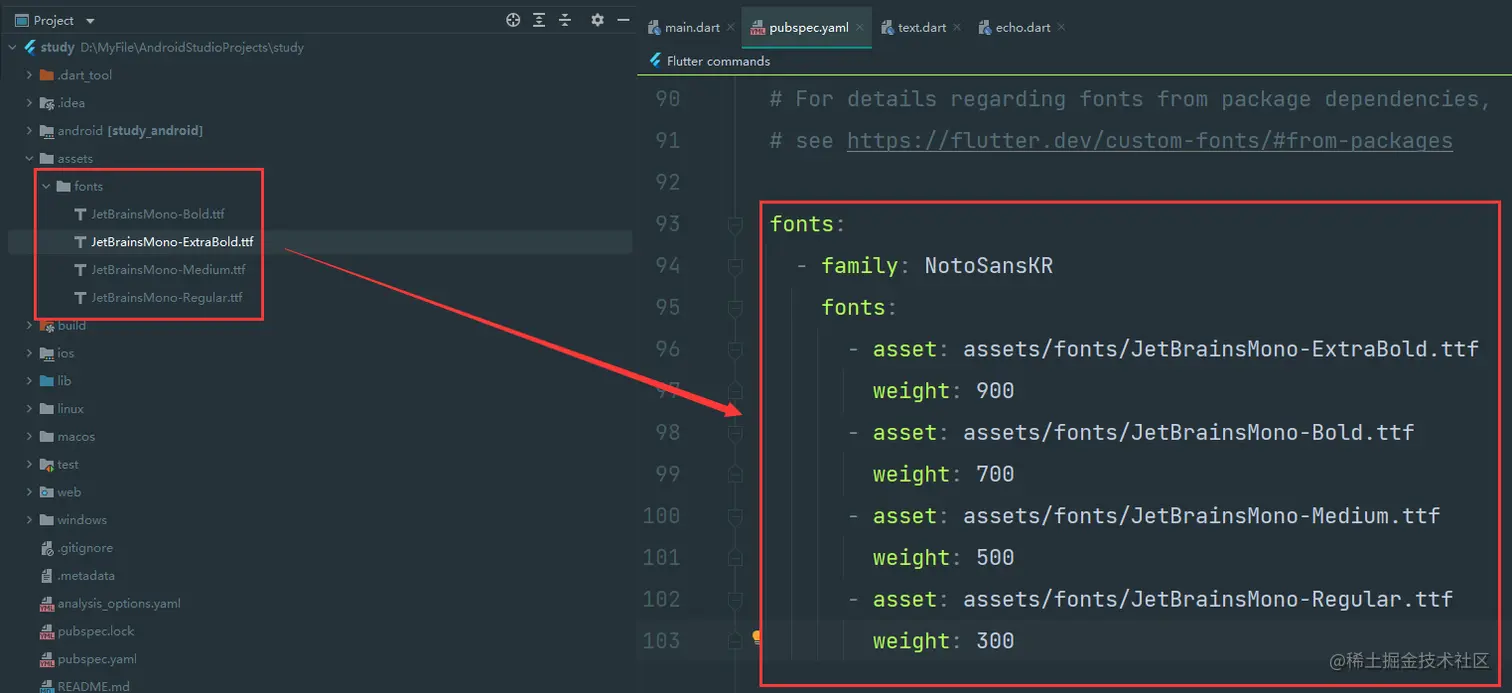Viewport: 1512px width, 693px height.
Task: Click the JetBrainsMono-Medium.ttf asset path in editor
Action: click(x=1201, y=516)
